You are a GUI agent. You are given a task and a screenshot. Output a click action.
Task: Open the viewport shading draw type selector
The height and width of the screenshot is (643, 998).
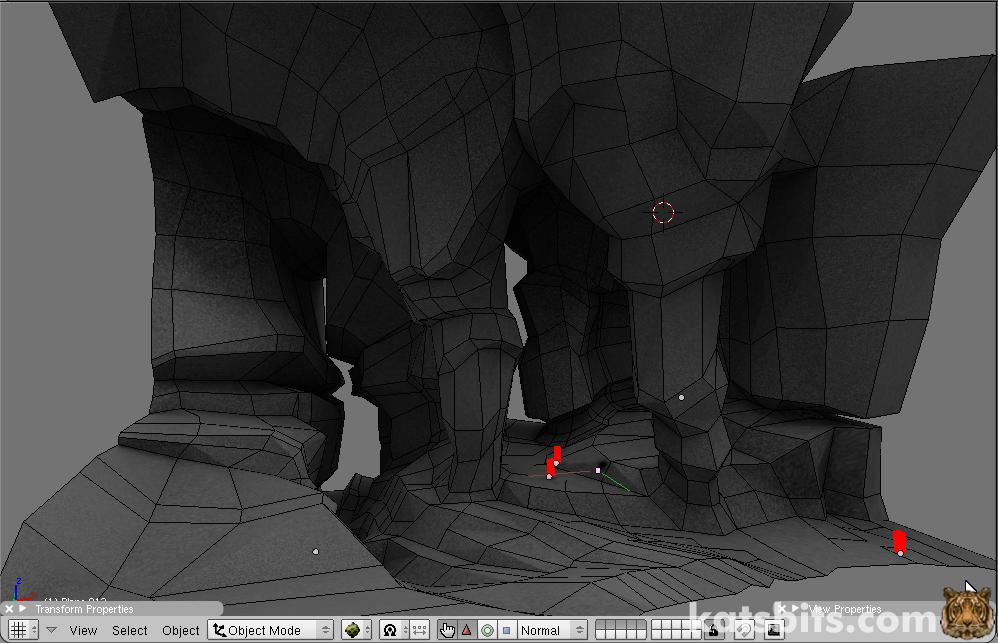356,630
